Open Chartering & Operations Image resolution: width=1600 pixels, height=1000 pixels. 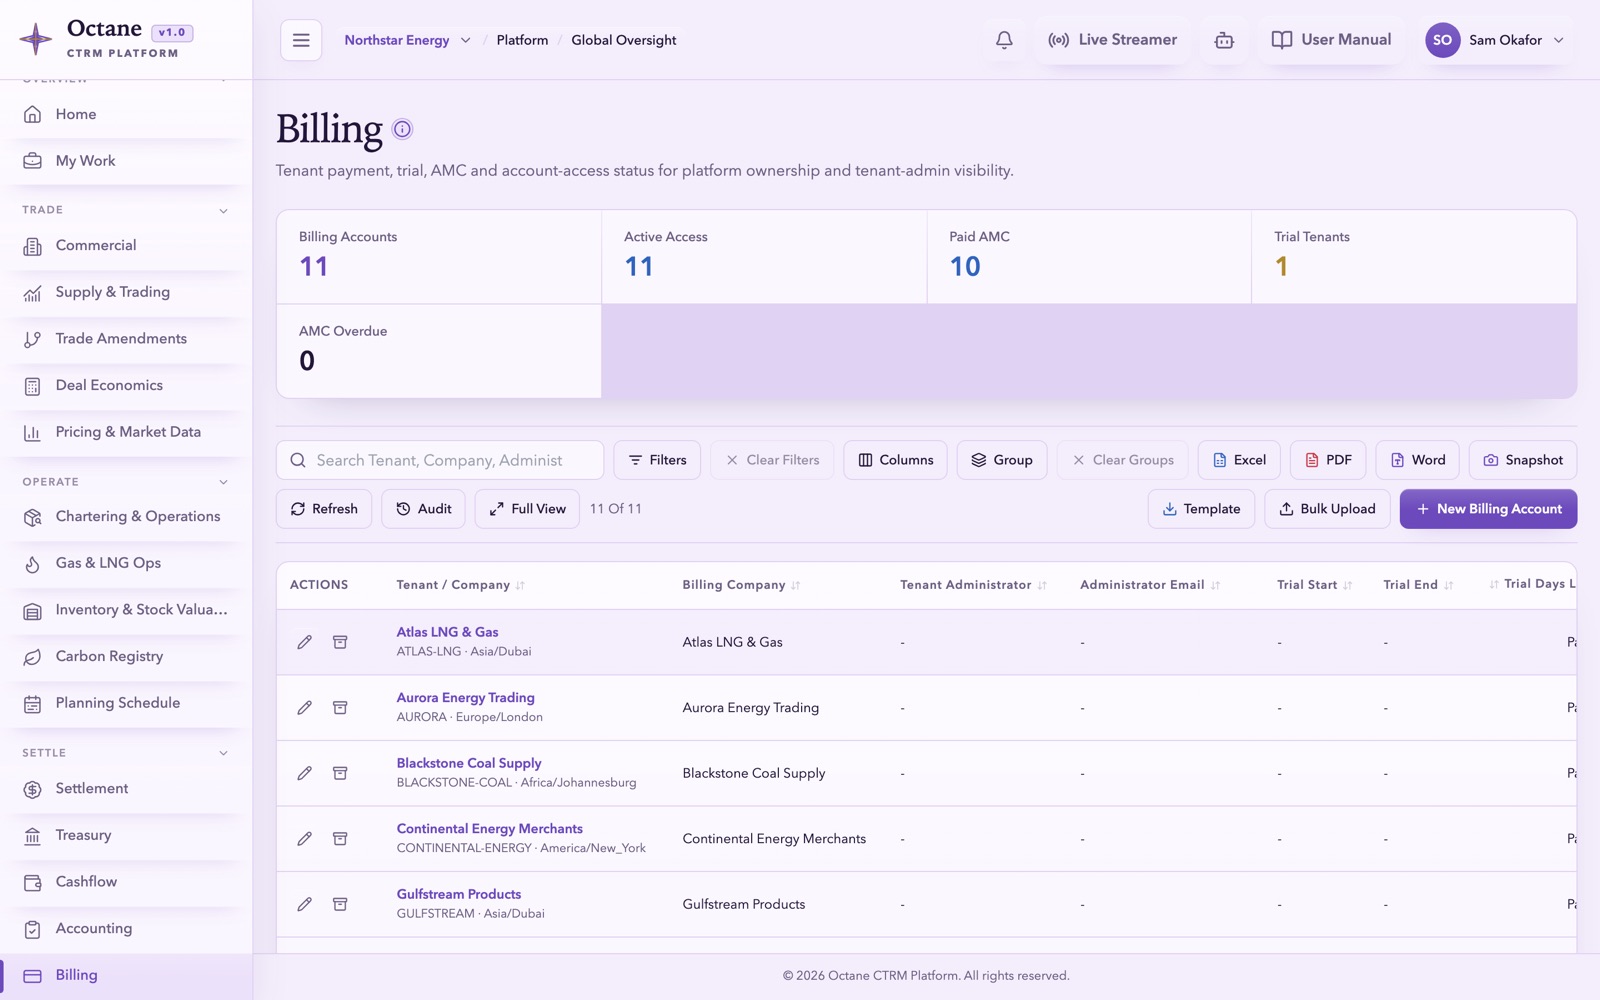point(126,516)
